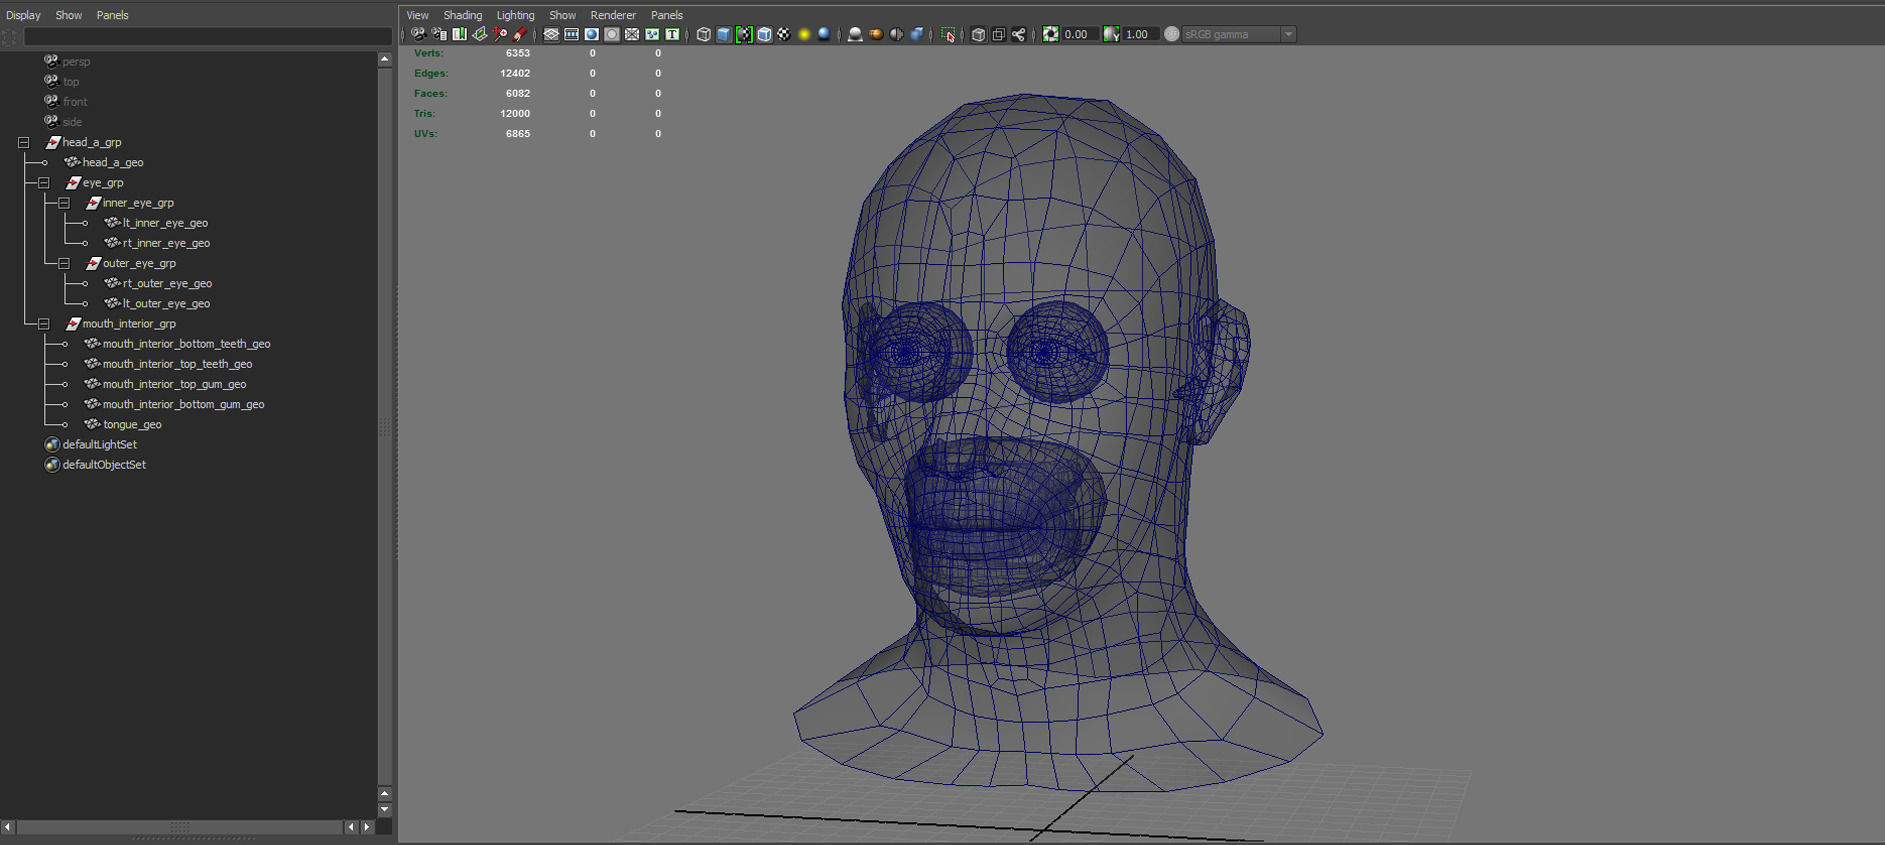This screenshot has height=845, width=1885.
Task: Click the Wireframe on Shaded cube icon
Action: point(764,34)
